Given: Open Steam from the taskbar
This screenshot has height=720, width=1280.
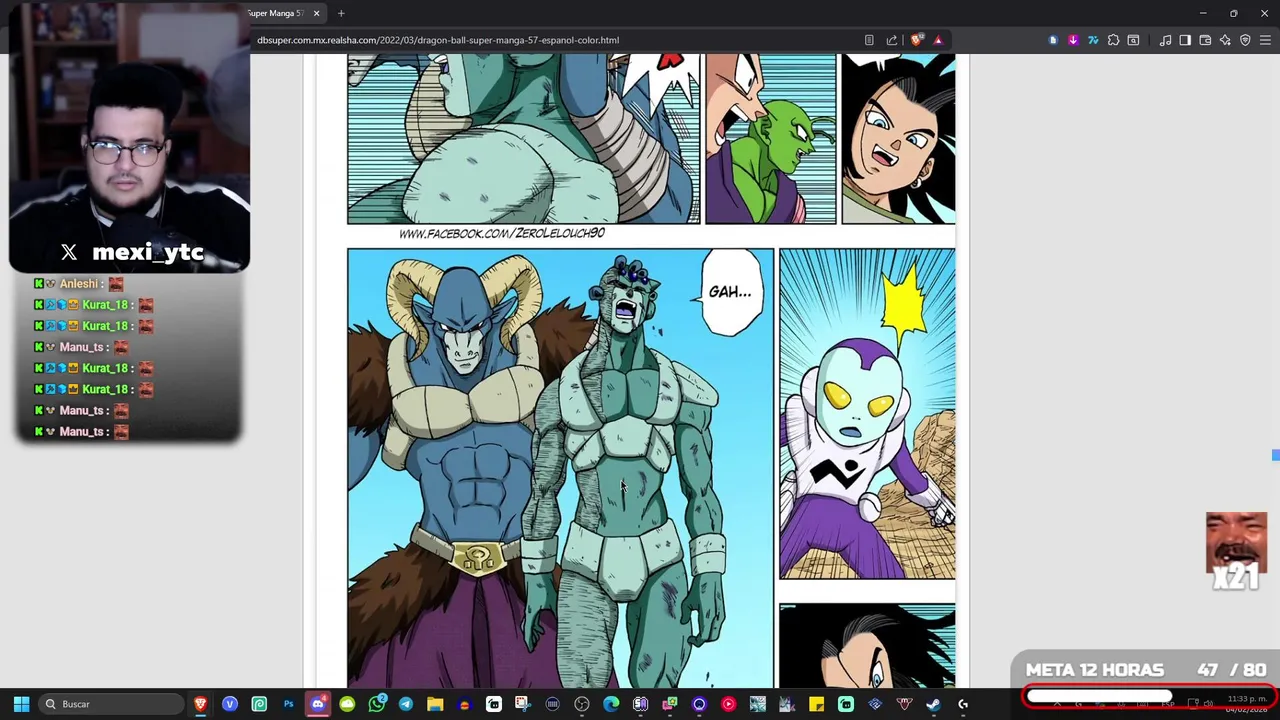Looking at the screenshot, I should (933, 704).
